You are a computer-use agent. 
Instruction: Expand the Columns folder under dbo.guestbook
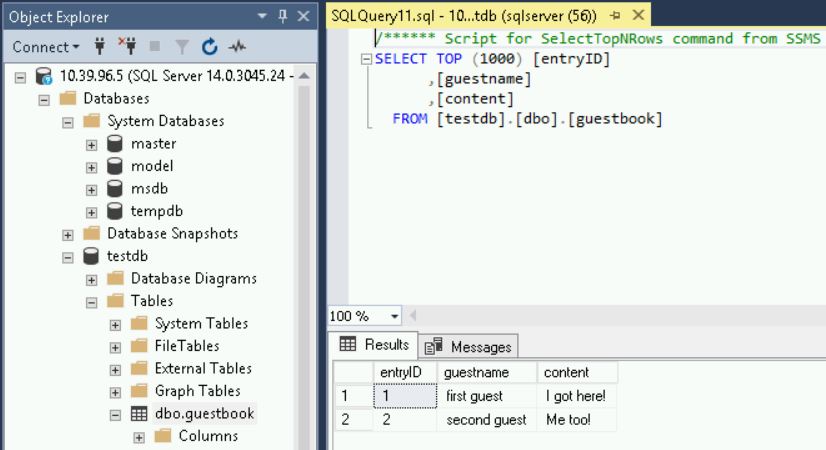139,436
